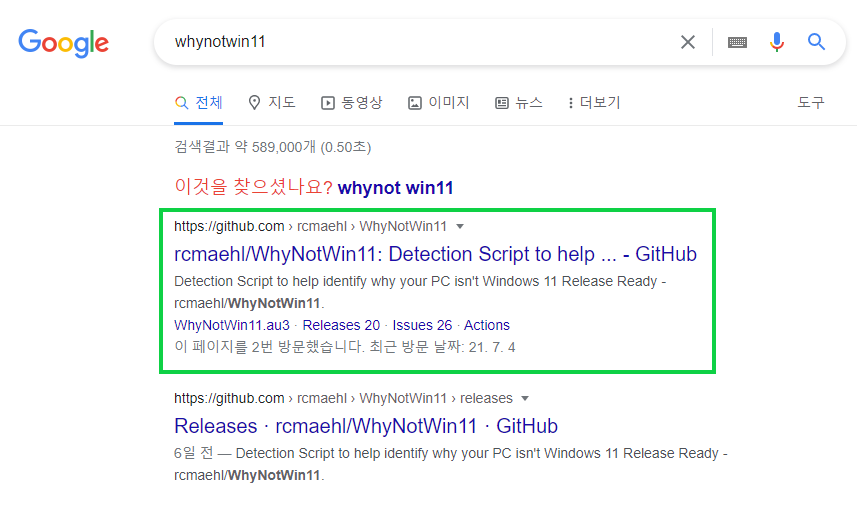Switch to the 이미지 (Images) tab

[x=438, y=103]
